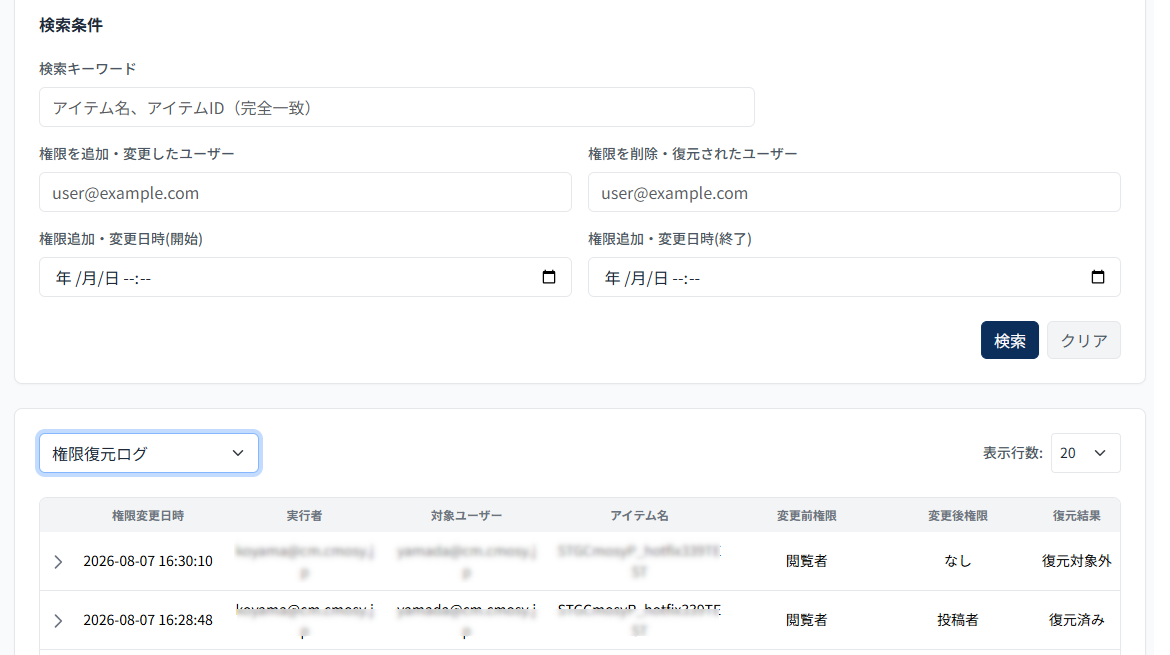Image resolution: width=1170 pixels, height=655 pixels.
Task: Click the 検索条件 section heading
Action: pyautogui.click(x=72, y=25)
